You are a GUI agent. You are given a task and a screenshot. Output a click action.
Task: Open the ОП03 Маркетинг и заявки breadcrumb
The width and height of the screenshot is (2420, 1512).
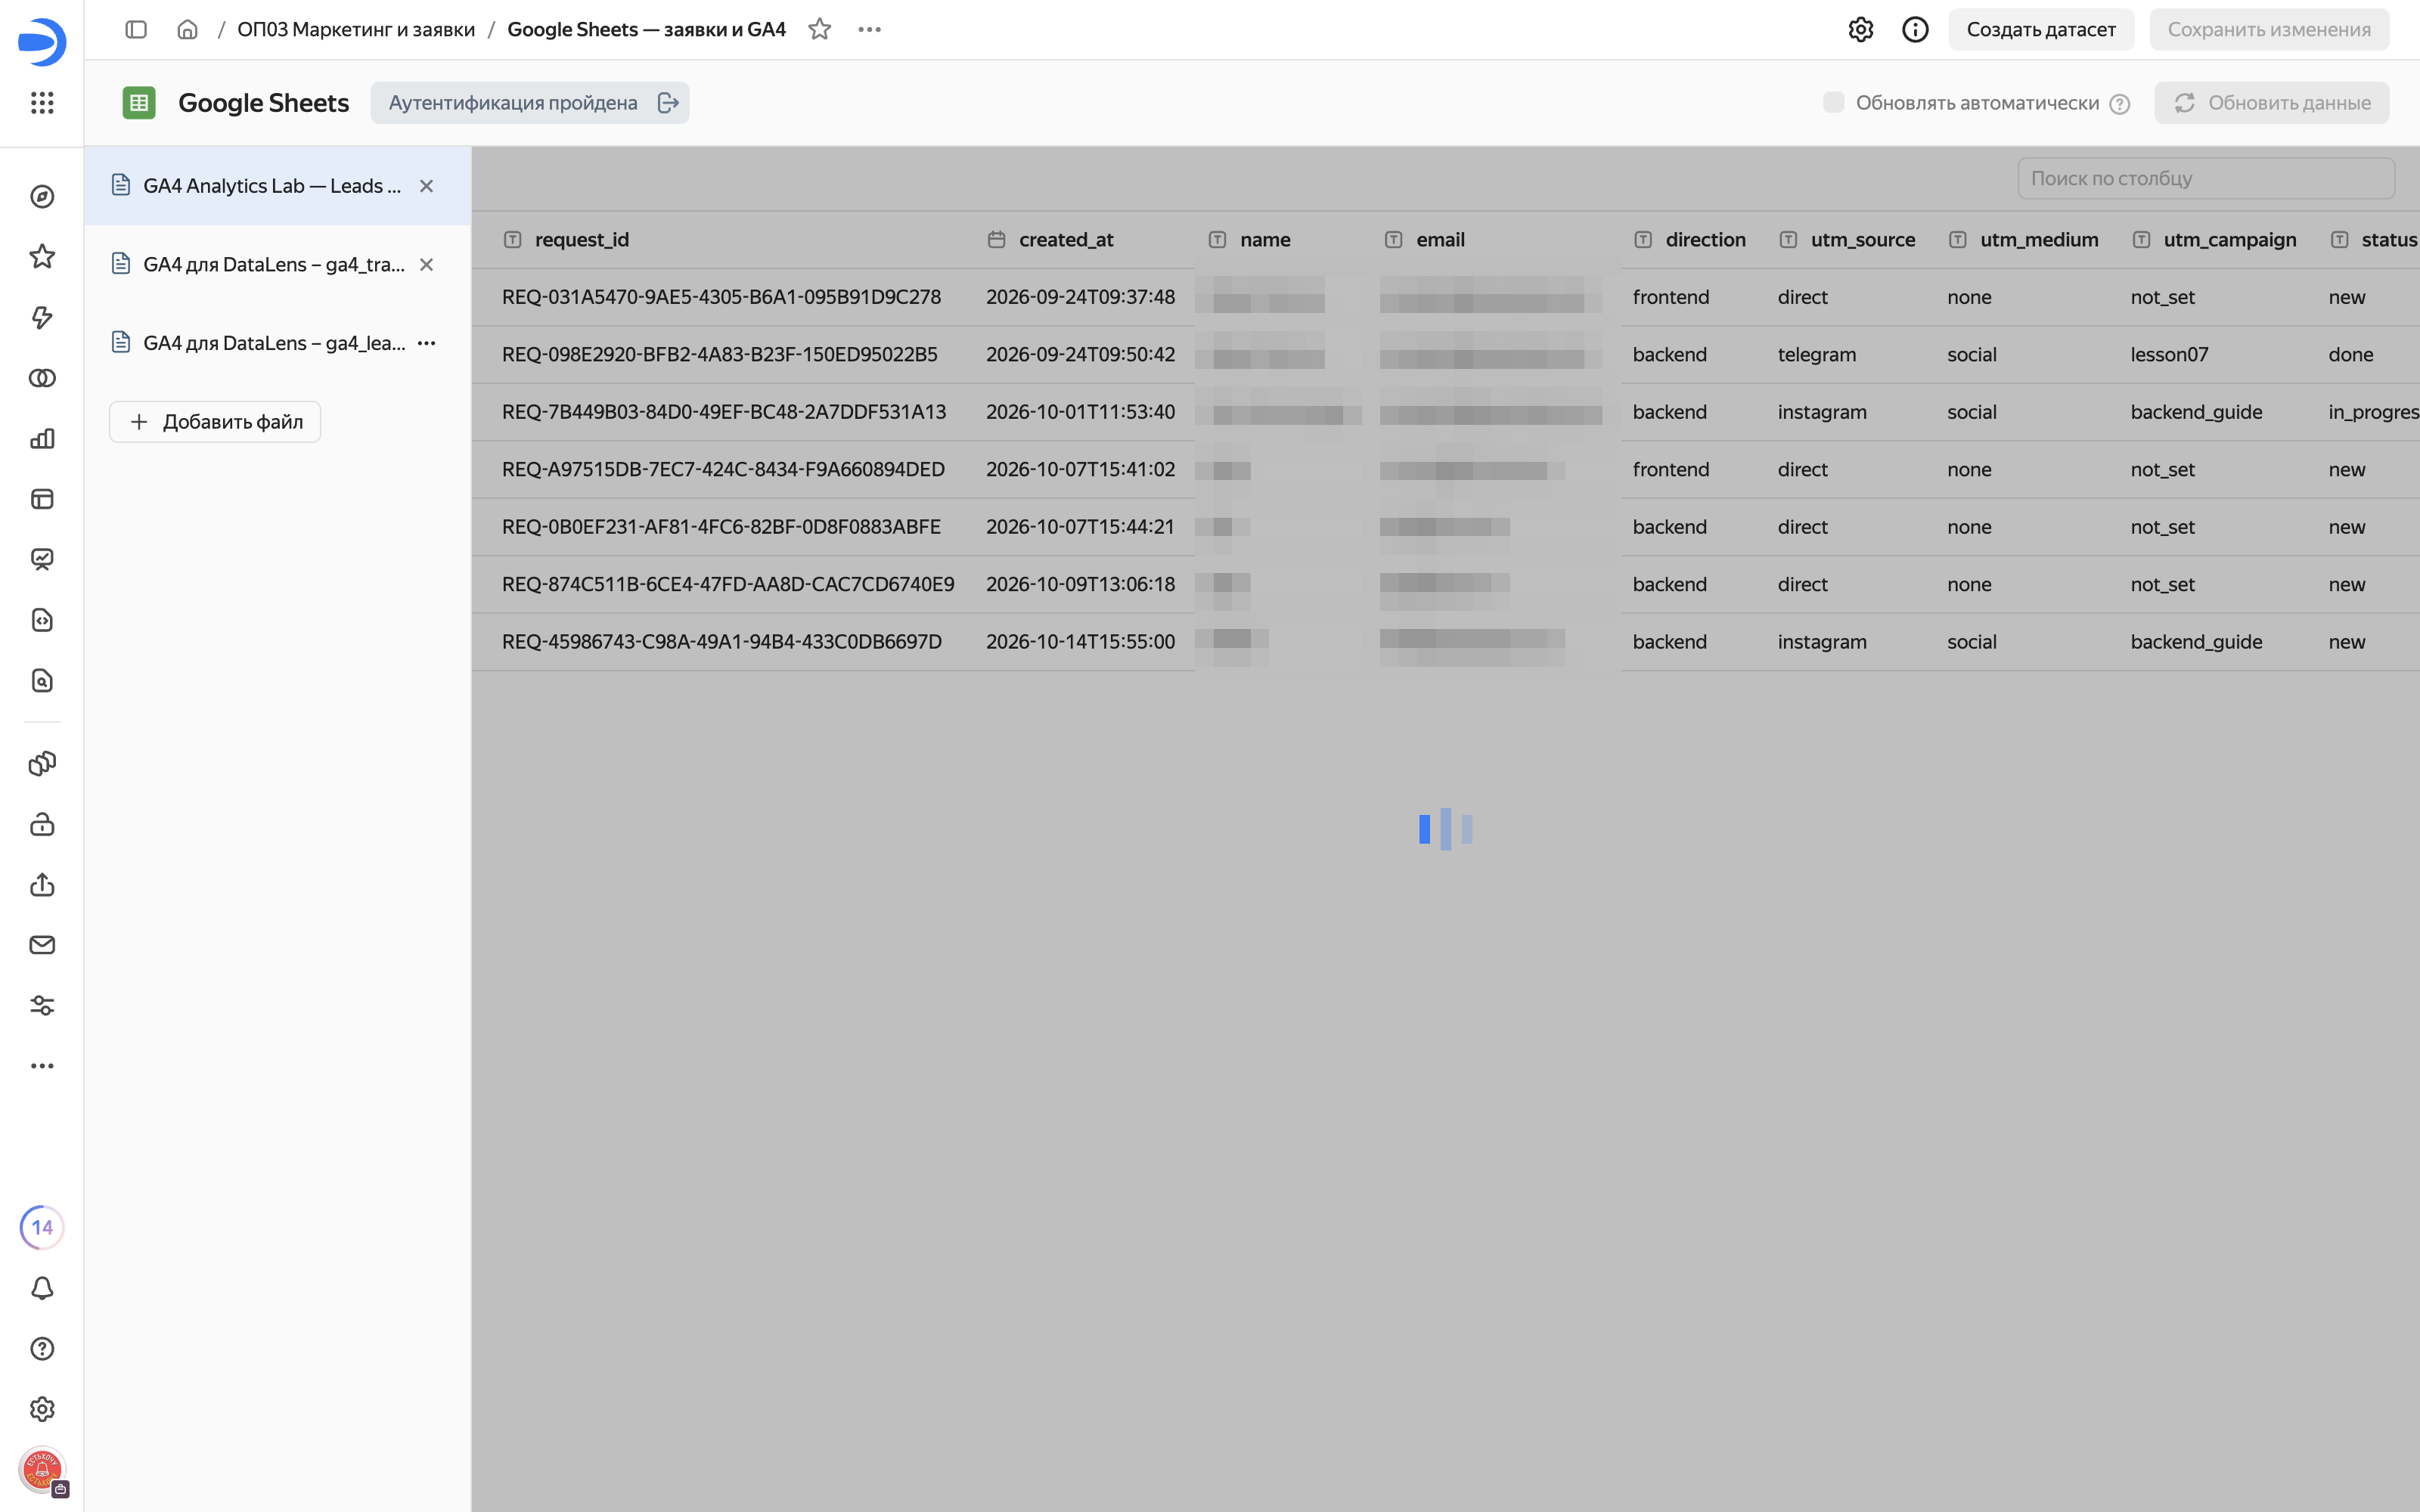(x=356, y=30)
